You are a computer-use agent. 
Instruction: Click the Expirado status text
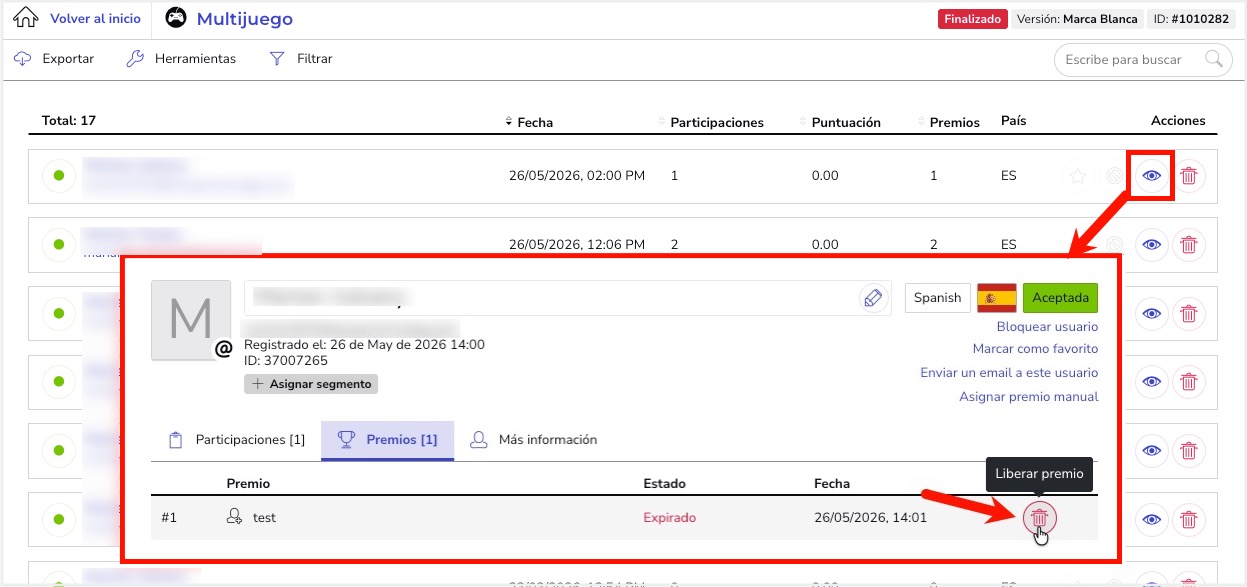click(x=669, y=518)
